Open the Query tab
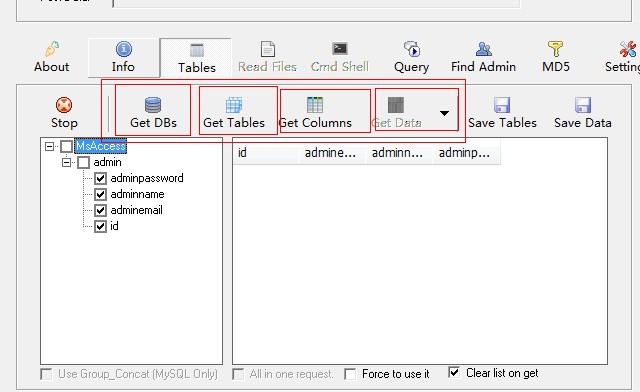This screenshot has height=392, width=640. [x=411, y=58]
